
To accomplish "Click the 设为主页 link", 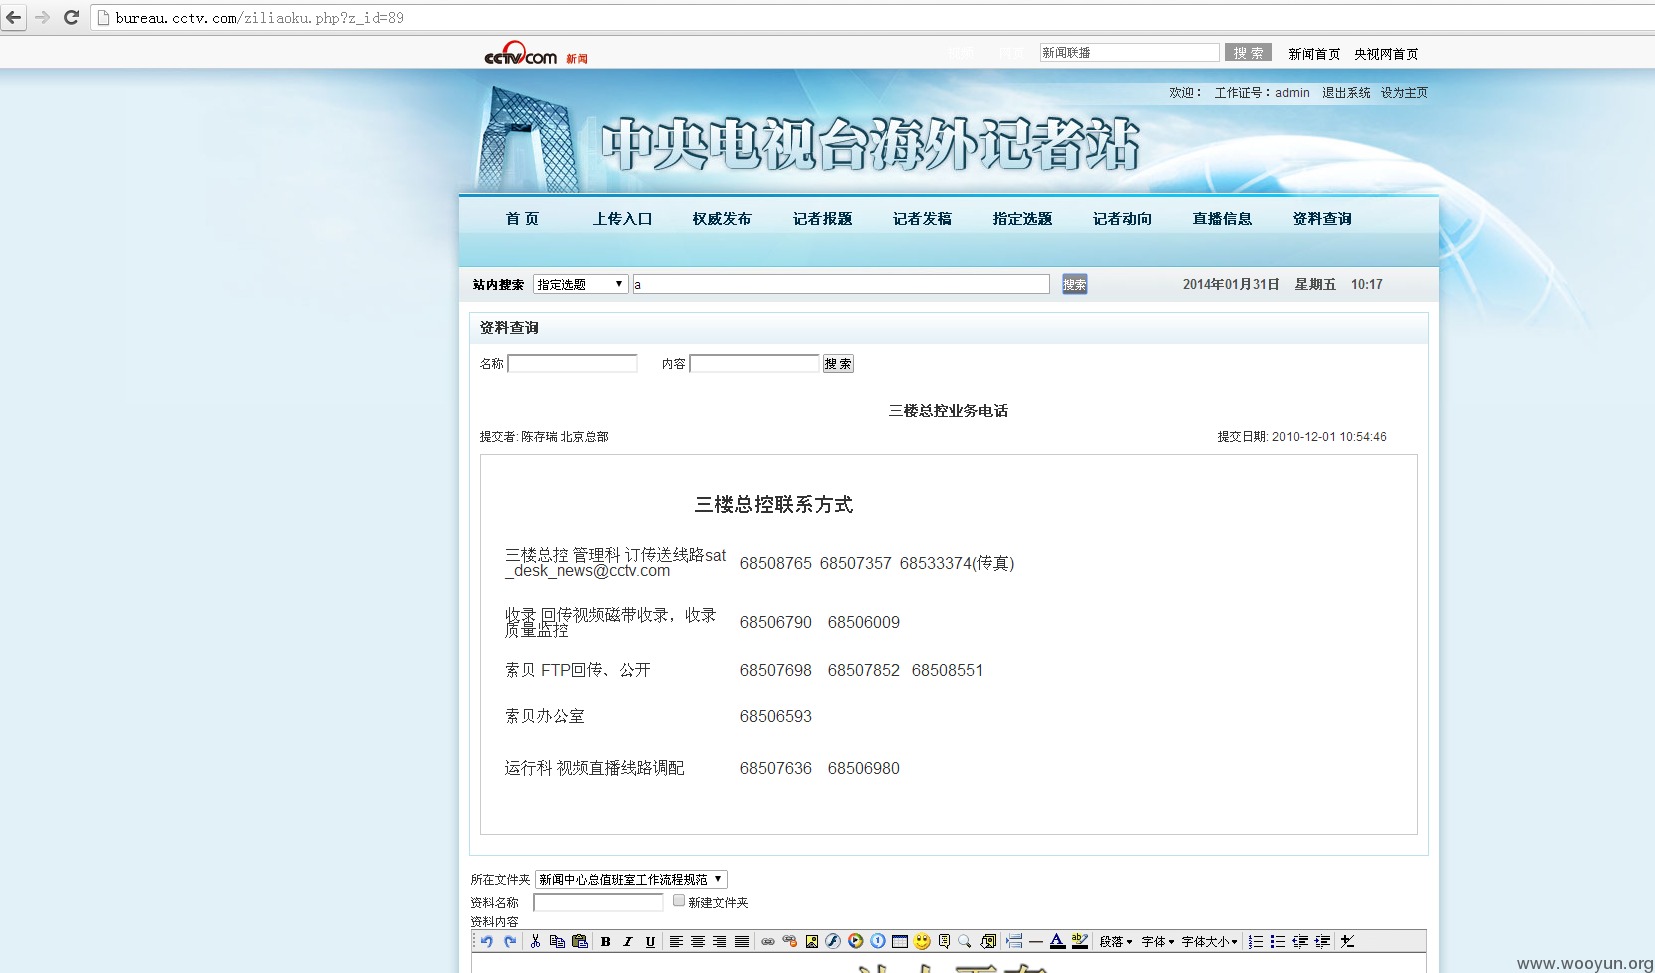I will [1404, 93].
